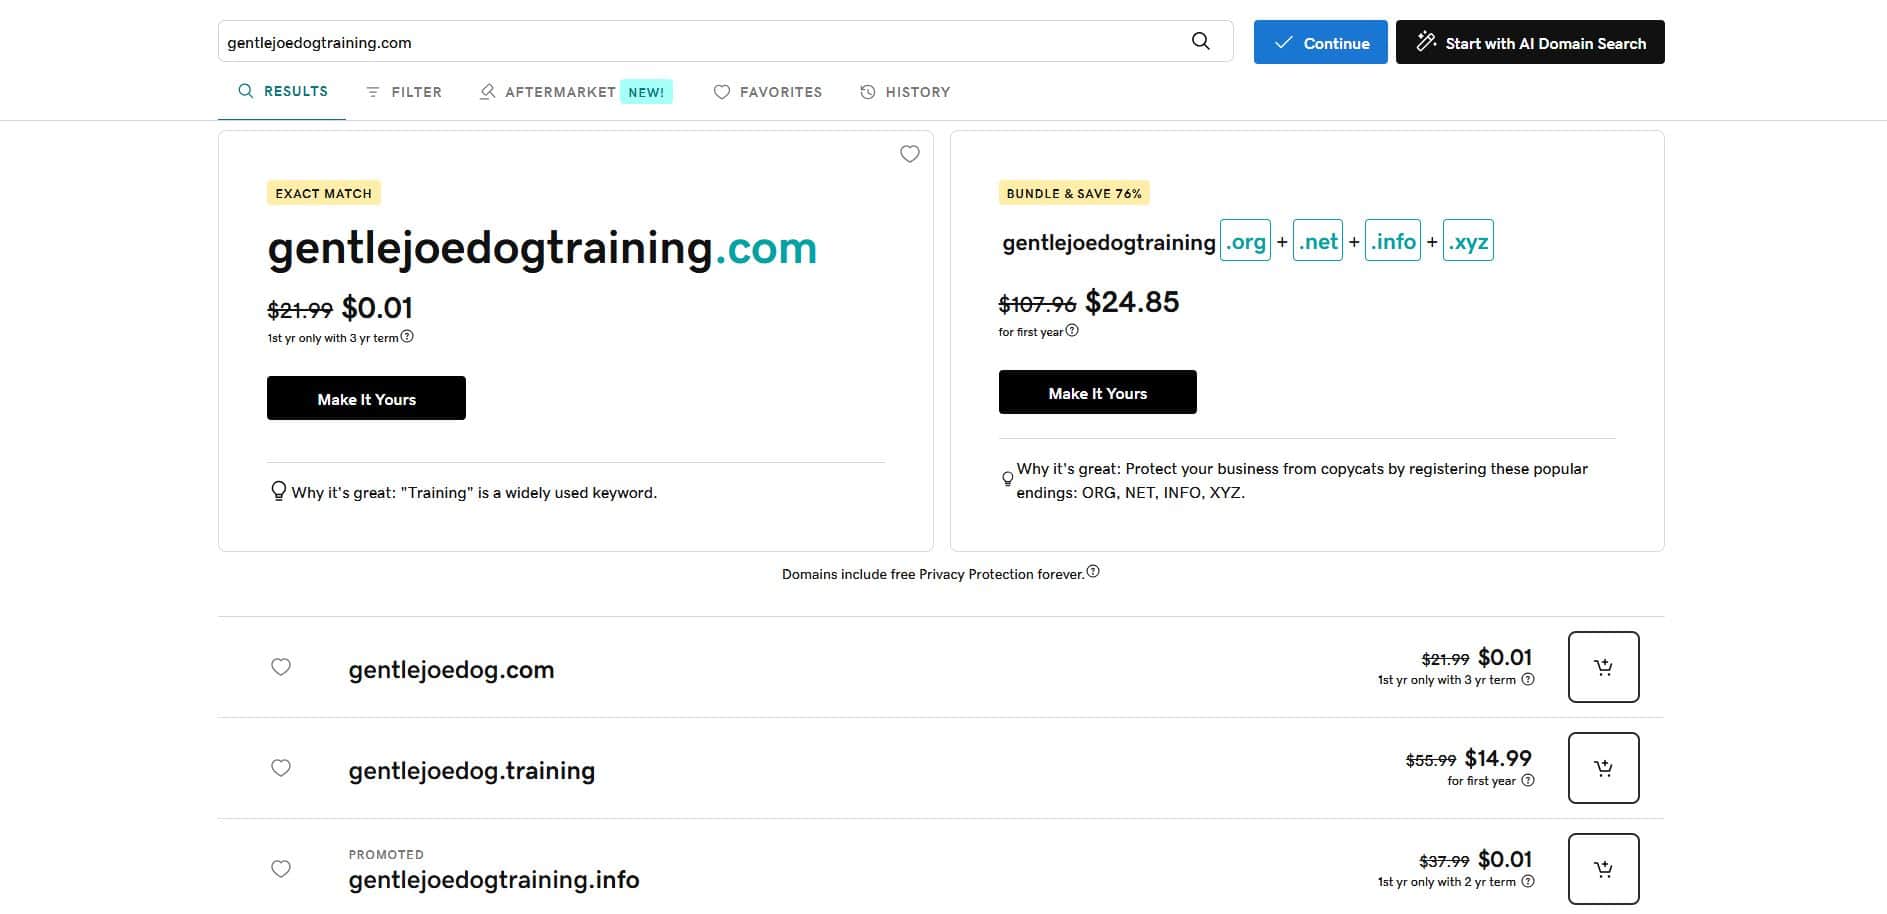Click the search magnifier icon
Image resolution: width=1887 pixels, height=914 pixels.
click(1200, 41)
